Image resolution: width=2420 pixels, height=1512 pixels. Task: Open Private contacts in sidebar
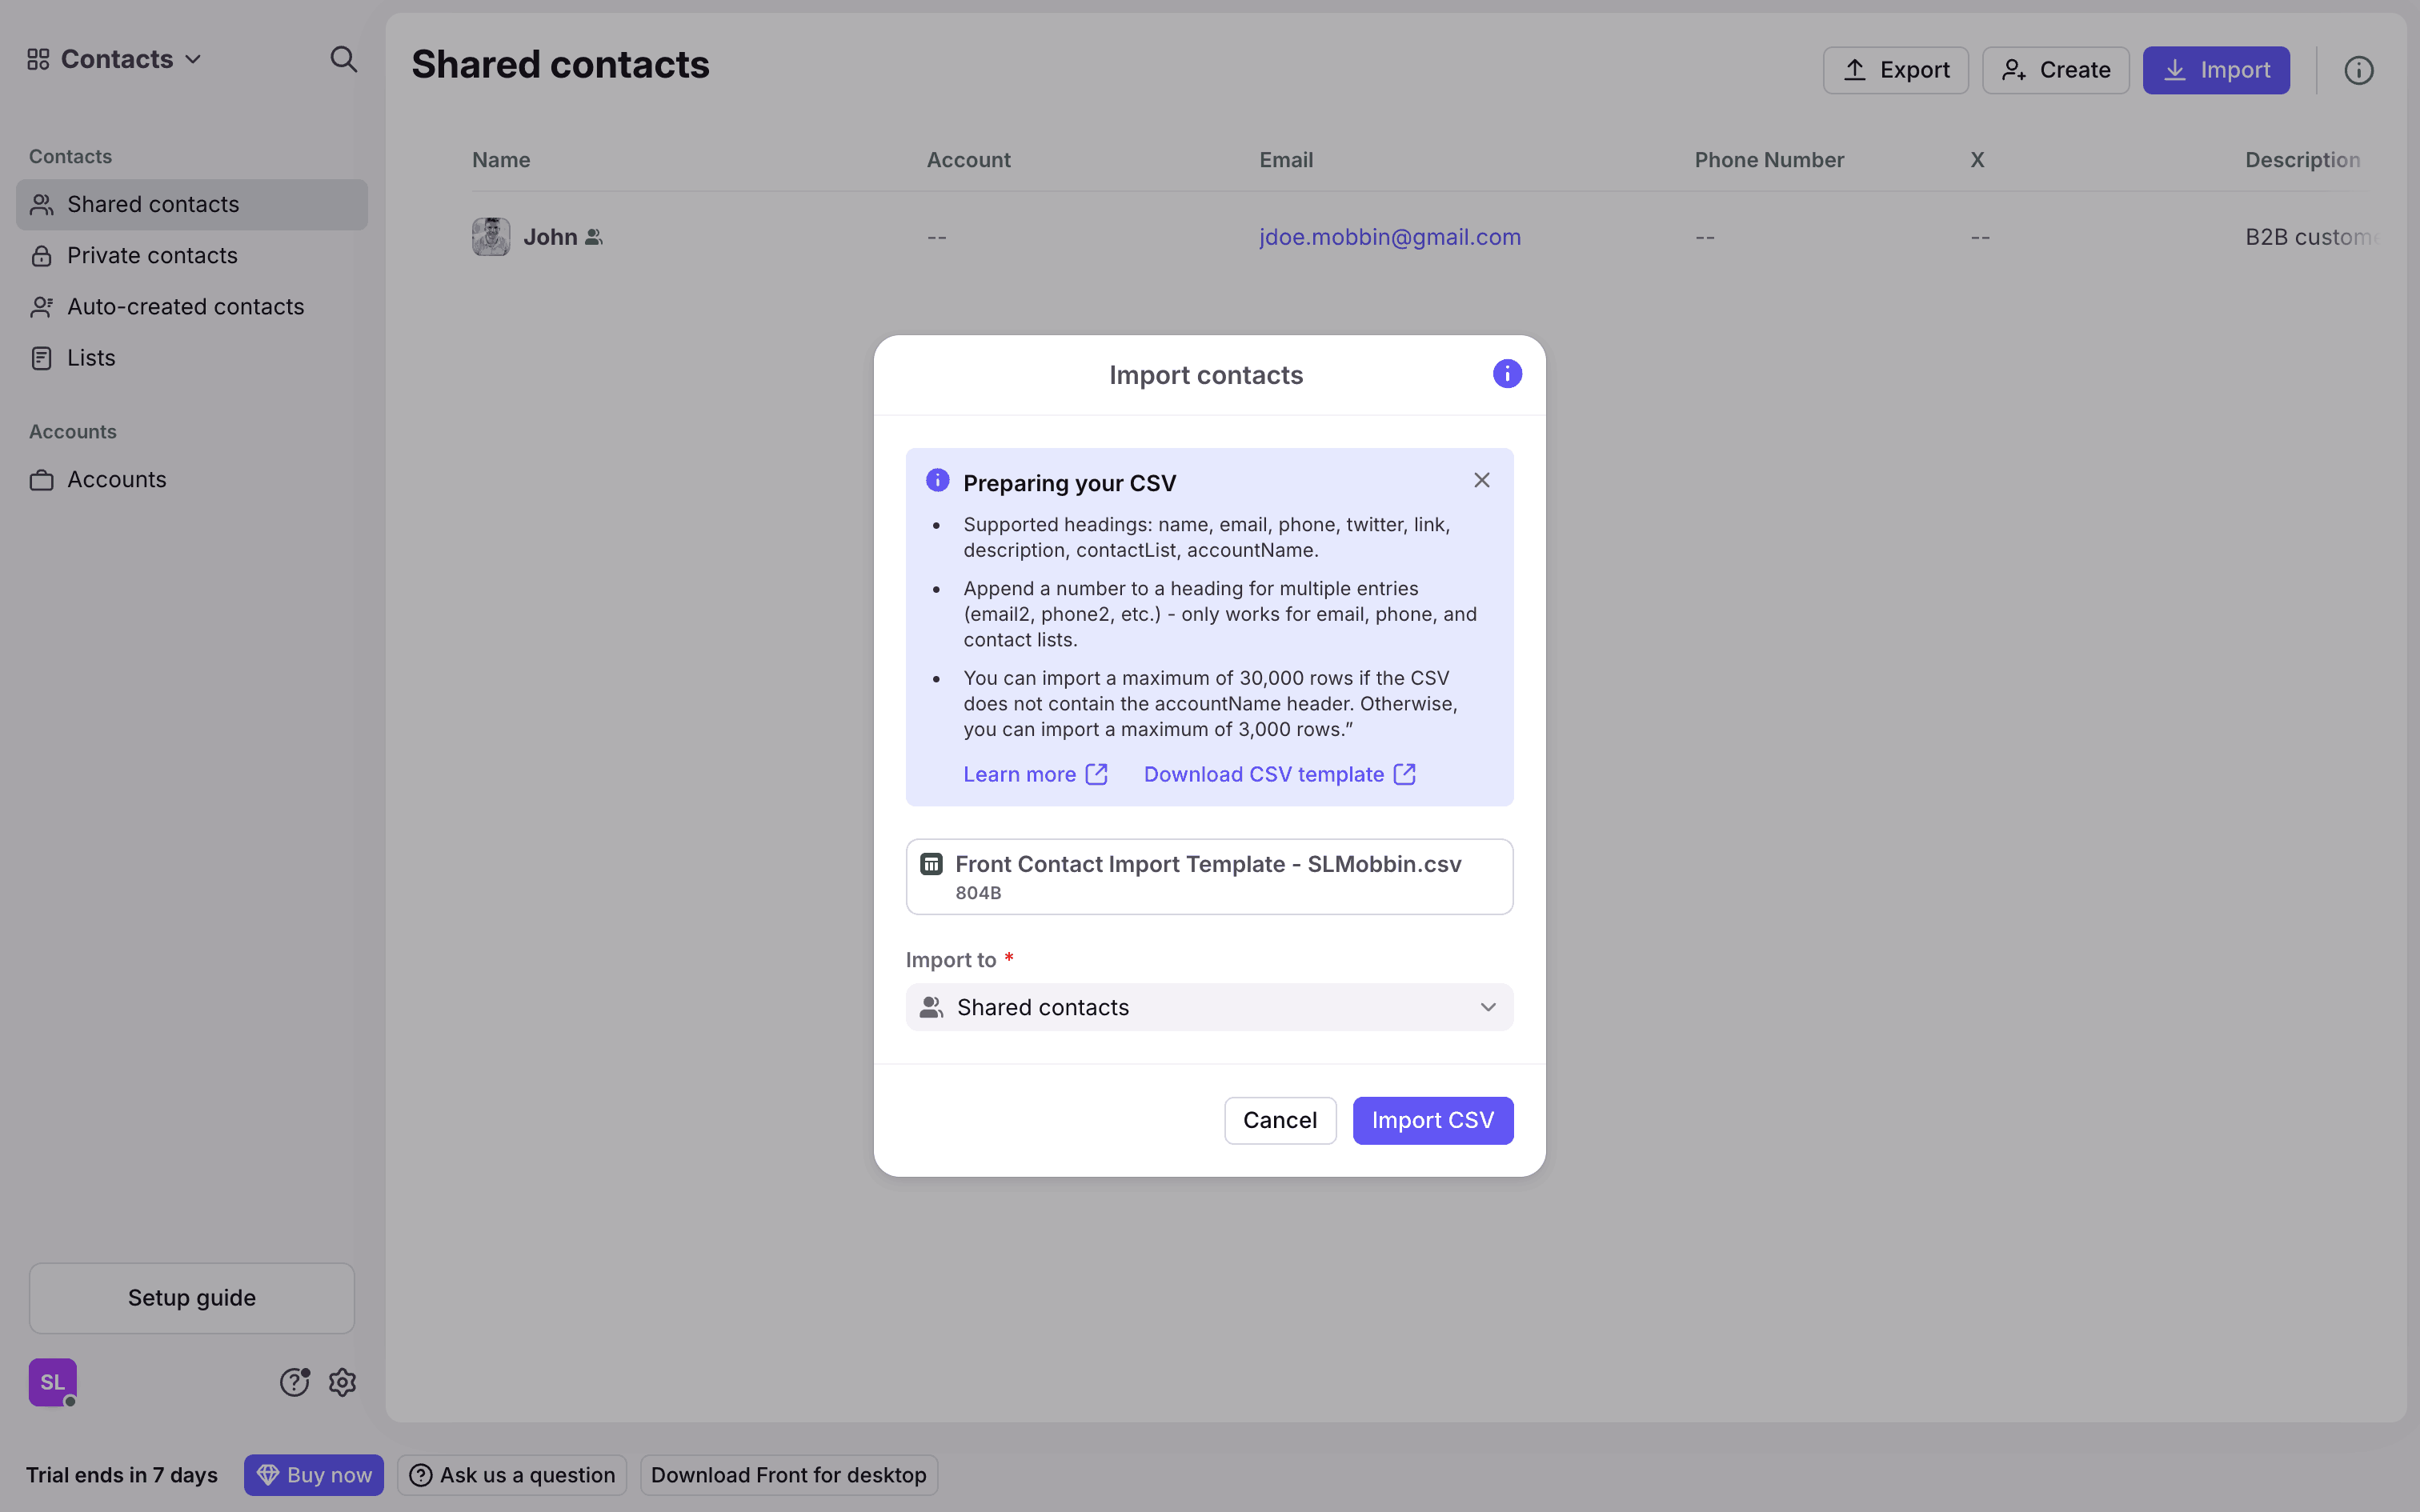click(x=152, y=256)
